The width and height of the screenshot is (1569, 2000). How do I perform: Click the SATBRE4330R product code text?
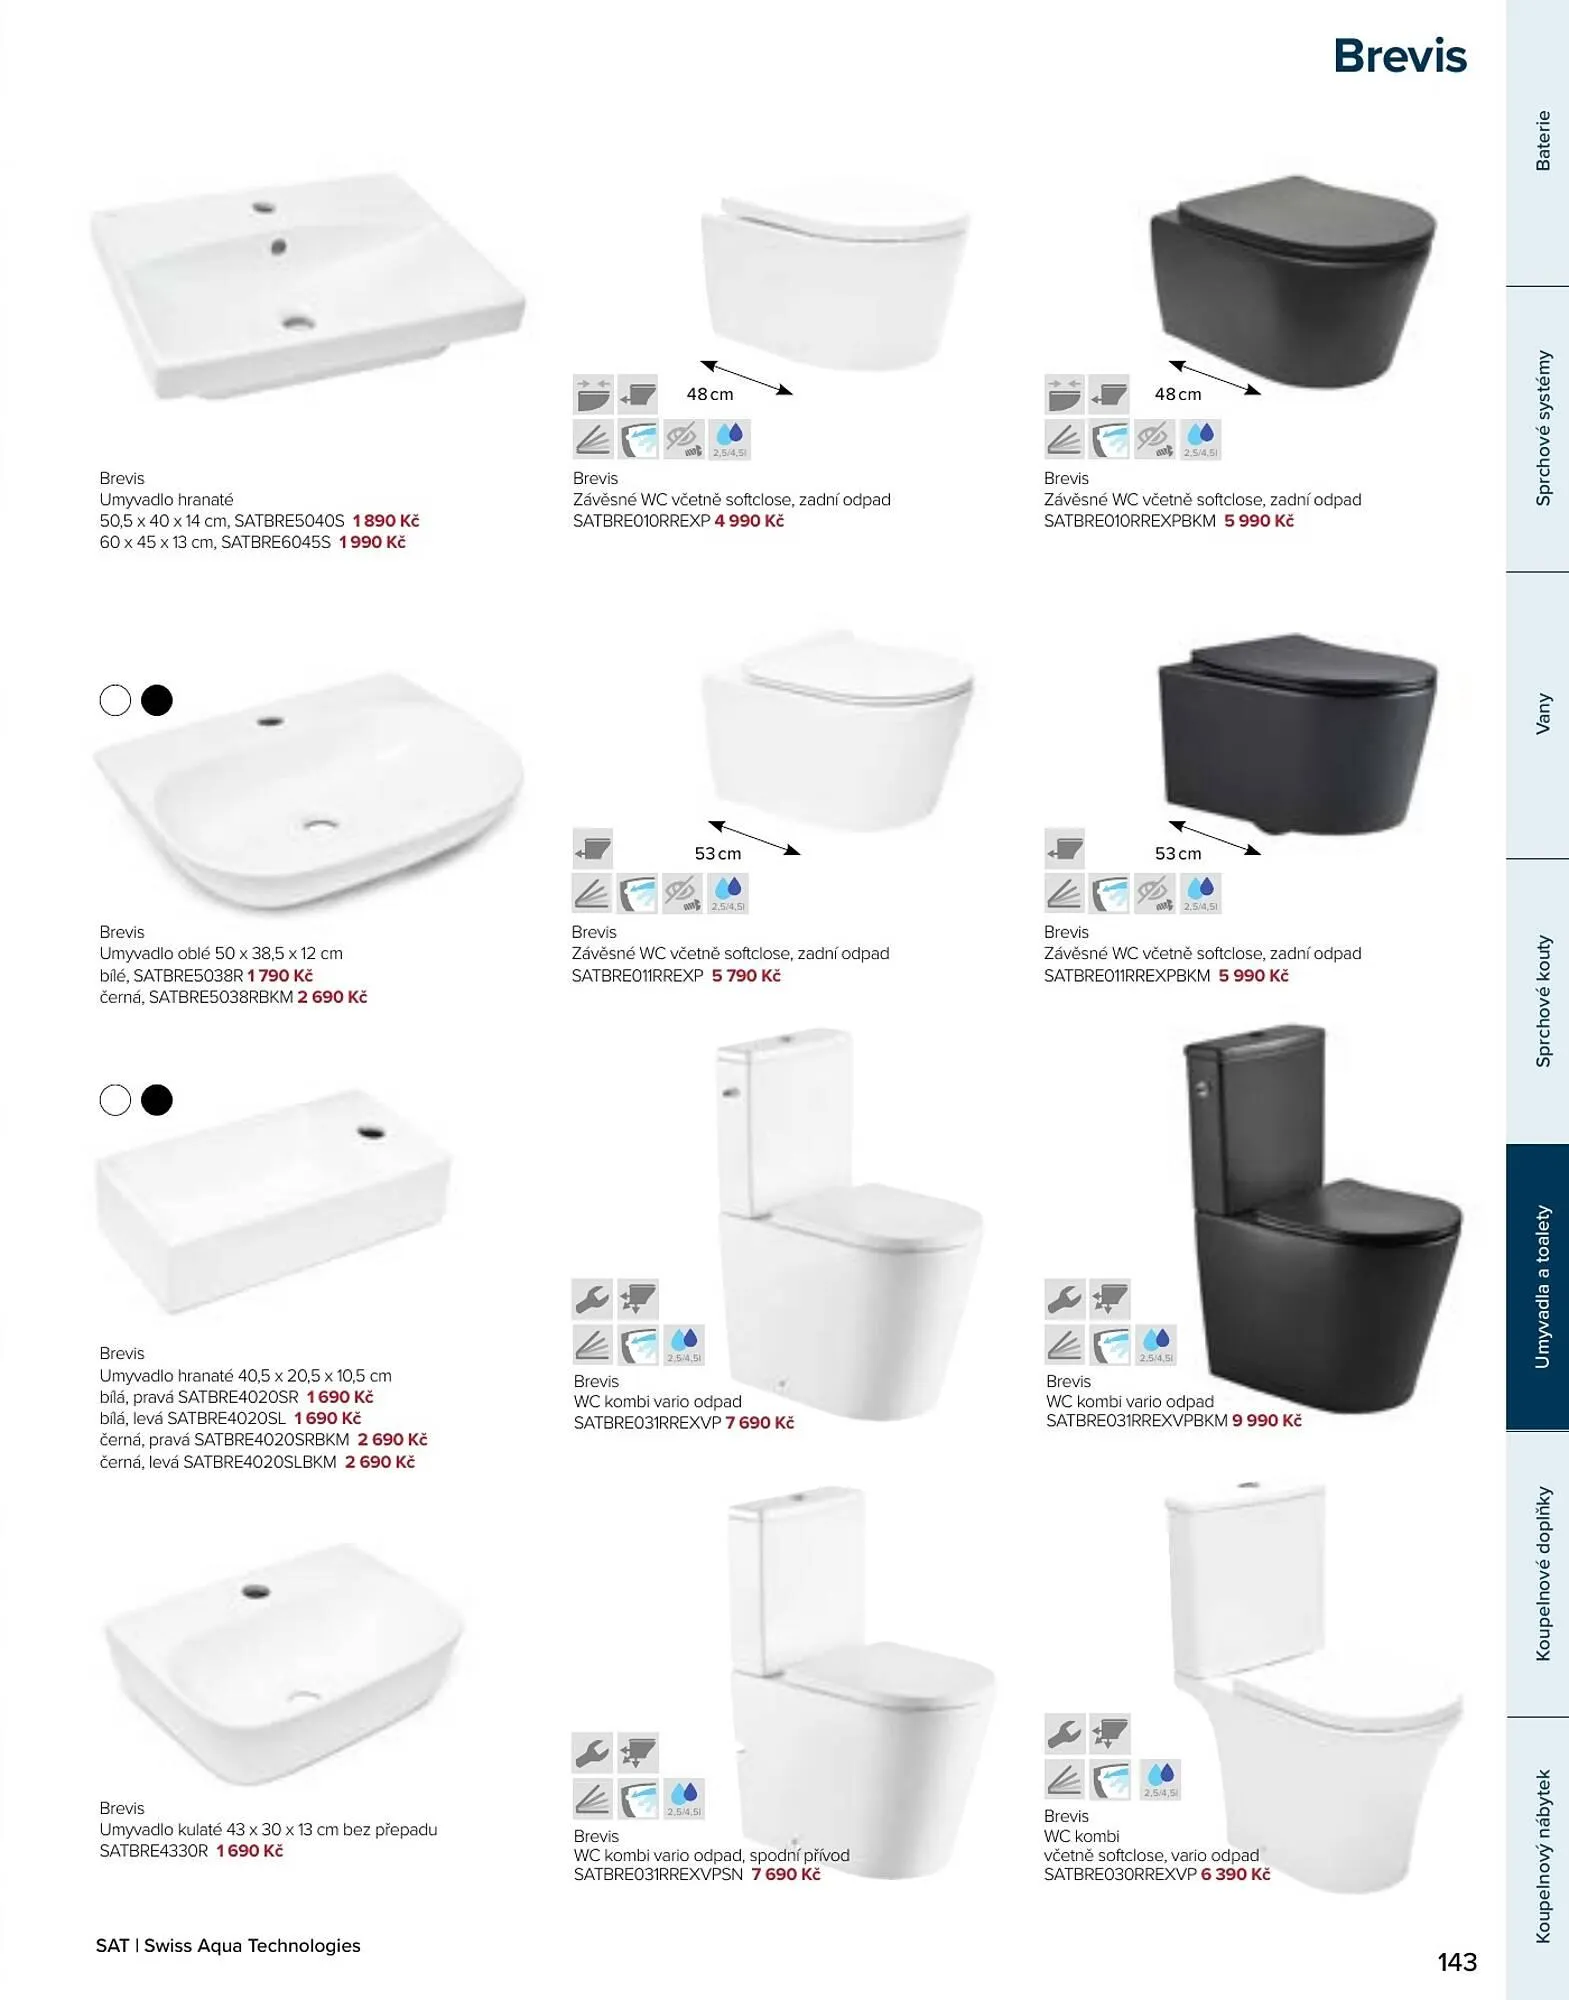click(x=154, y=1851)
